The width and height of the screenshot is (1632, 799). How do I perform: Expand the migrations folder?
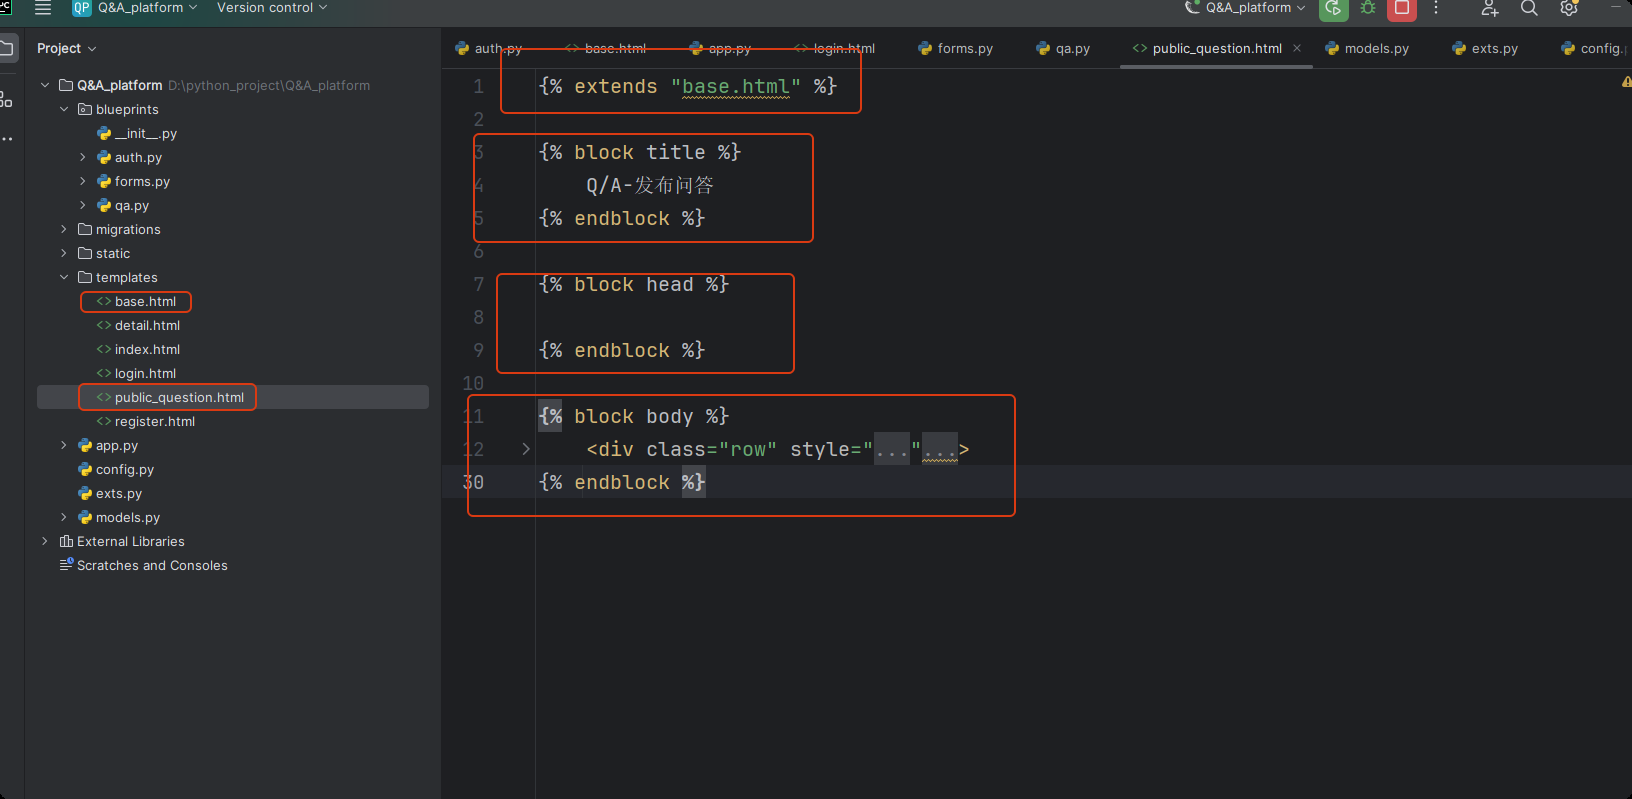coord(64,229)
